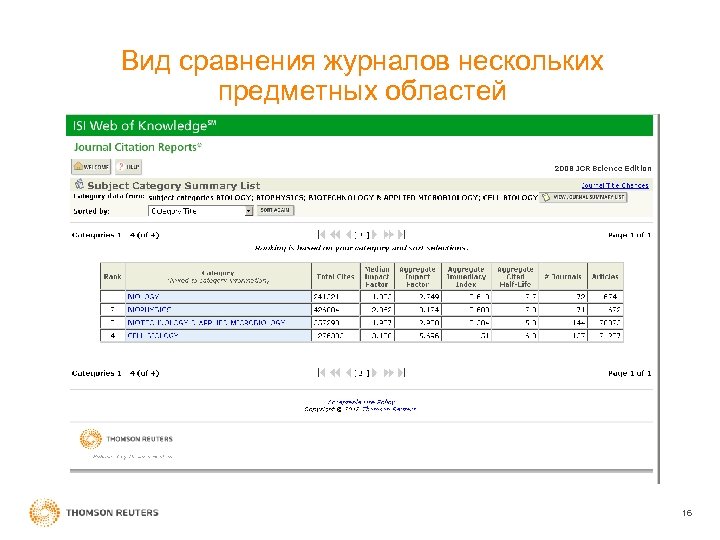Click the Category column header
Screen dimensions: 720x540
pyautogui.click(x=218, y=276)
